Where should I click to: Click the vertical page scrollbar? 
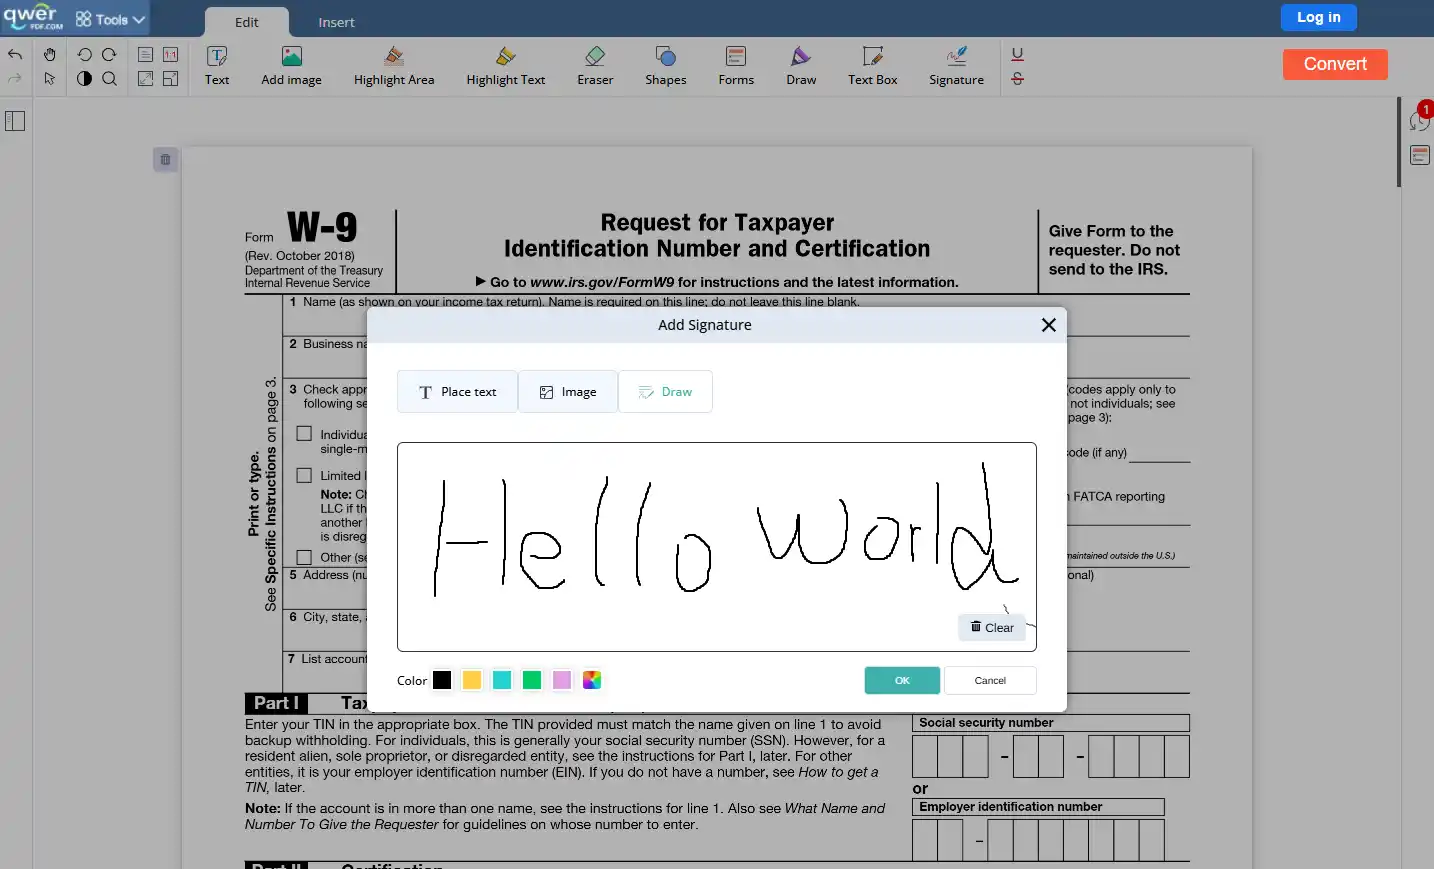(1399, 142)
